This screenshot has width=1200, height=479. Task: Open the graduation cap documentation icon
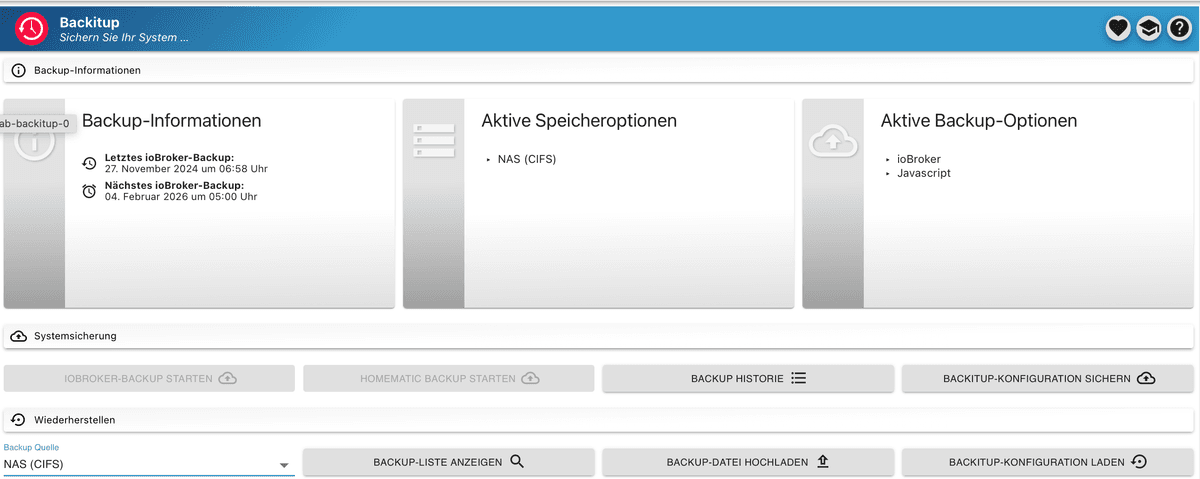tap(1148, 29)
